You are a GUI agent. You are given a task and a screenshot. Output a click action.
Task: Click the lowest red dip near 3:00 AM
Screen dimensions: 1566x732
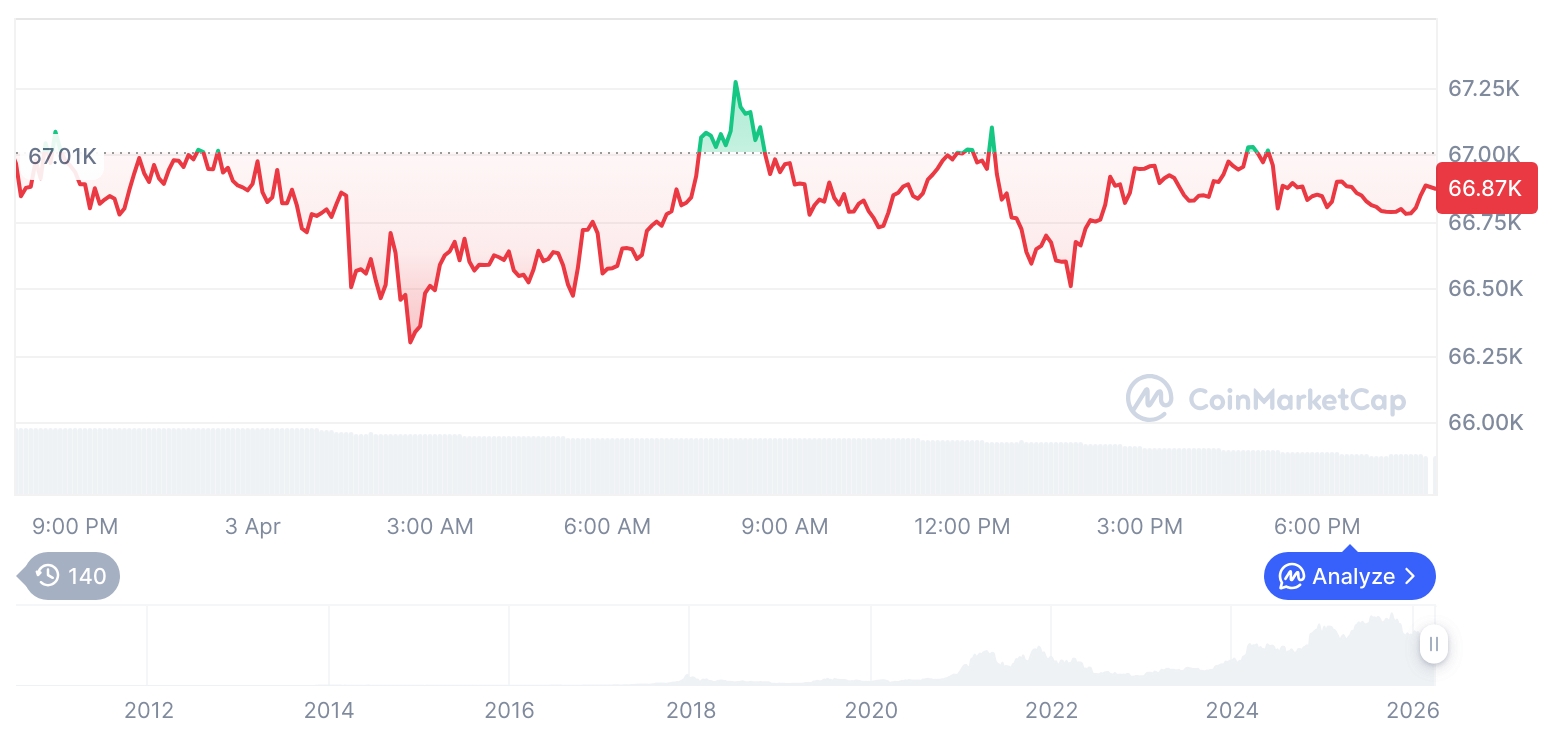410,342
